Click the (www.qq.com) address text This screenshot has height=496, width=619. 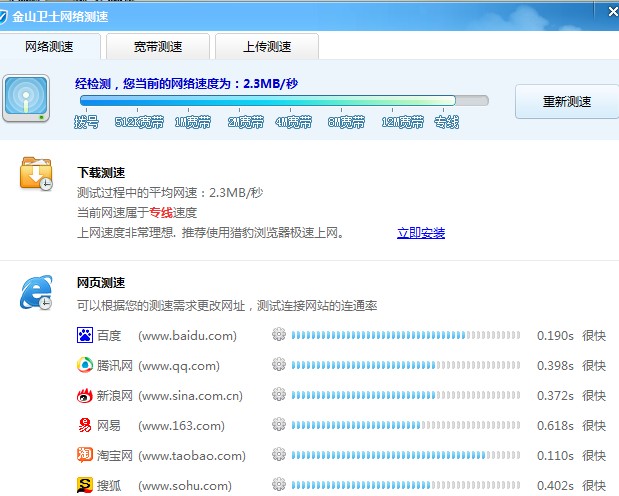tap(179, 366)
